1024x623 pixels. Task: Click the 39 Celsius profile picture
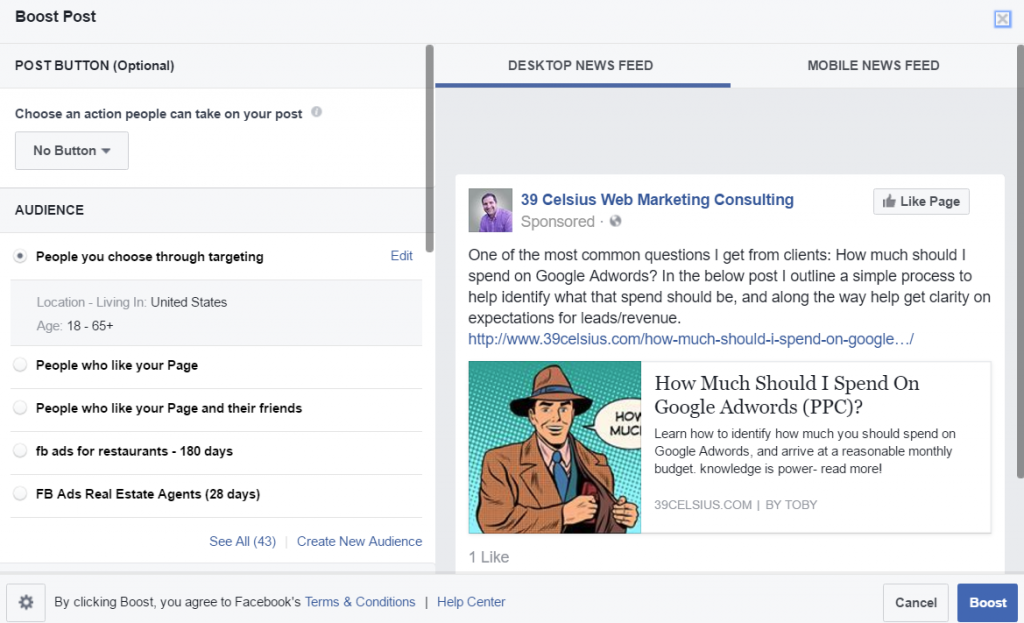point(490,210)
